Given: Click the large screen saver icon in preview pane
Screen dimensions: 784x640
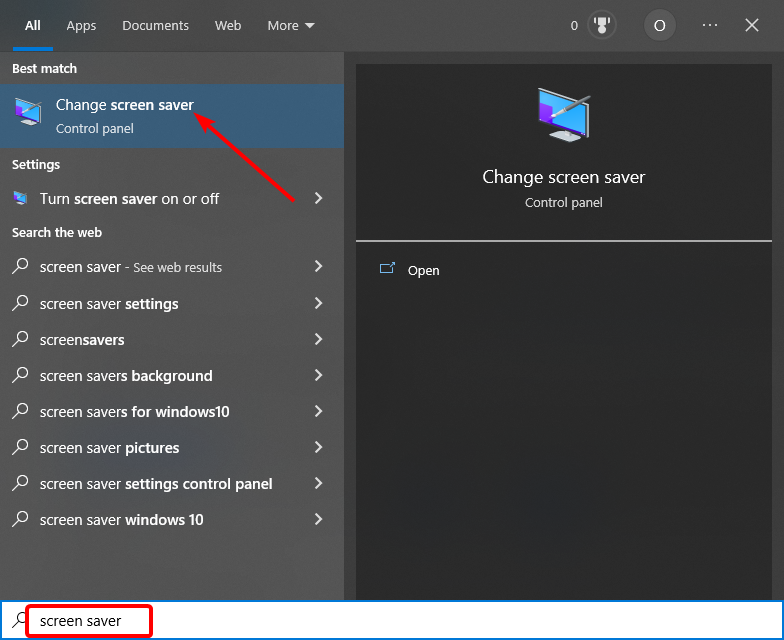Looking at the screenshot, I should 564,114.
